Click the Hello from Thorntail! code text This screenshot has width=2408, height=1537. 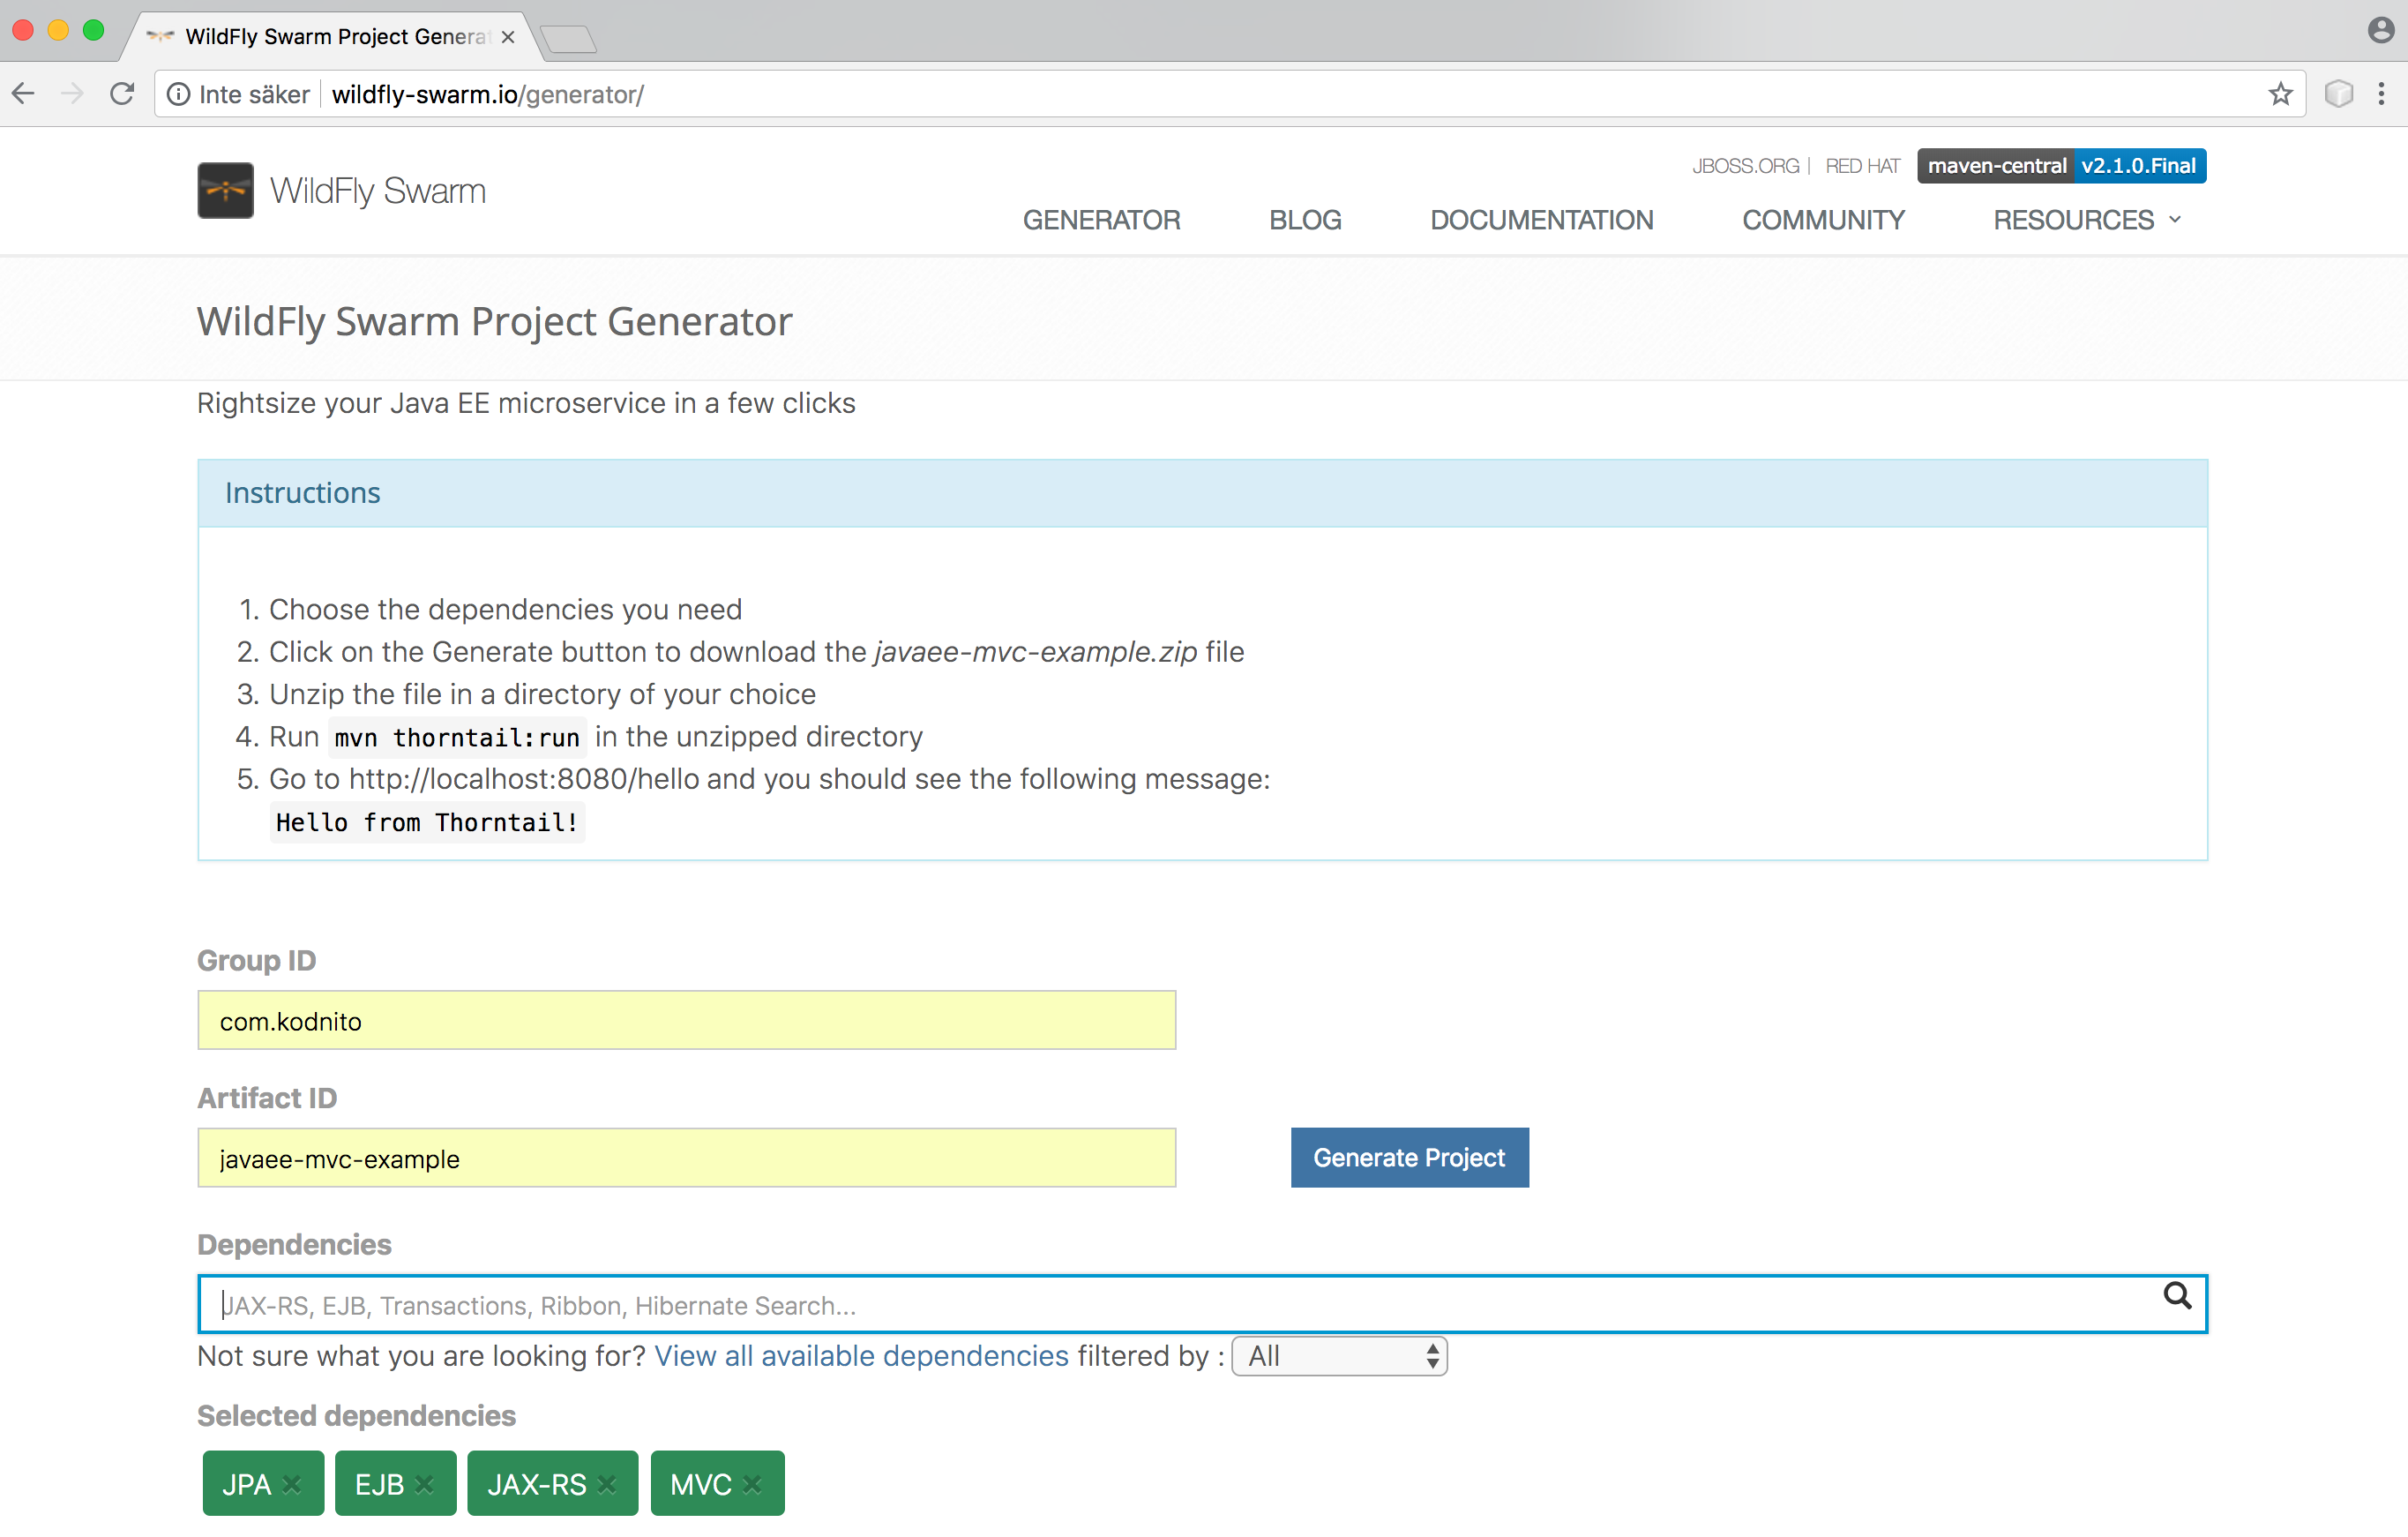coord(427,822)
